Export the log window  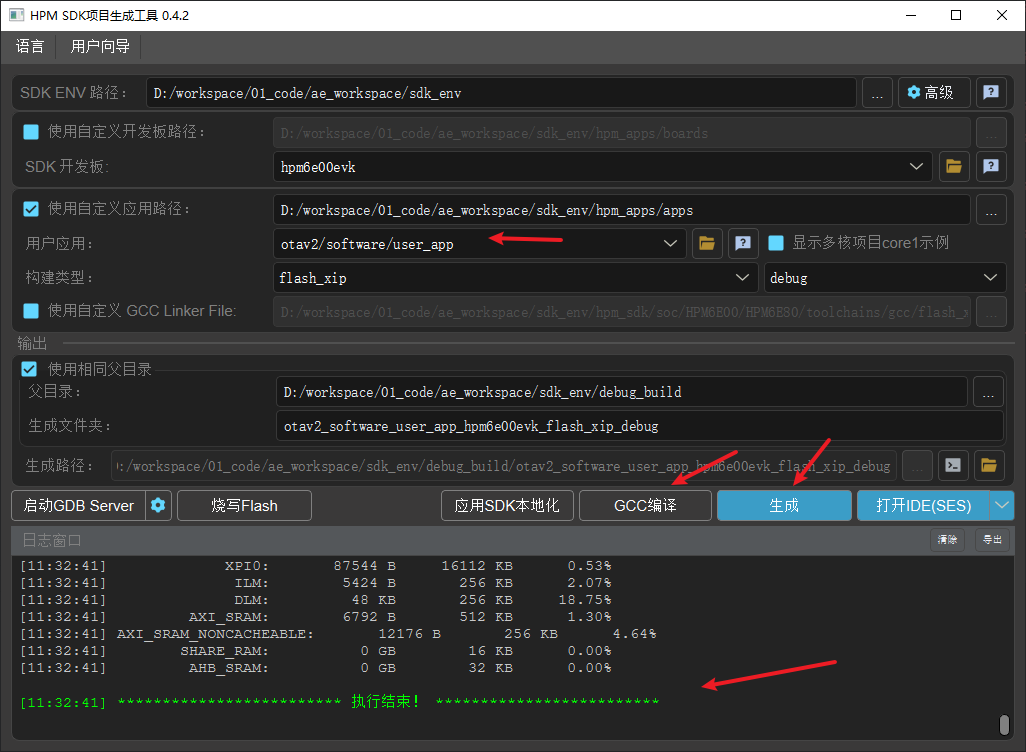click(992, 540)
